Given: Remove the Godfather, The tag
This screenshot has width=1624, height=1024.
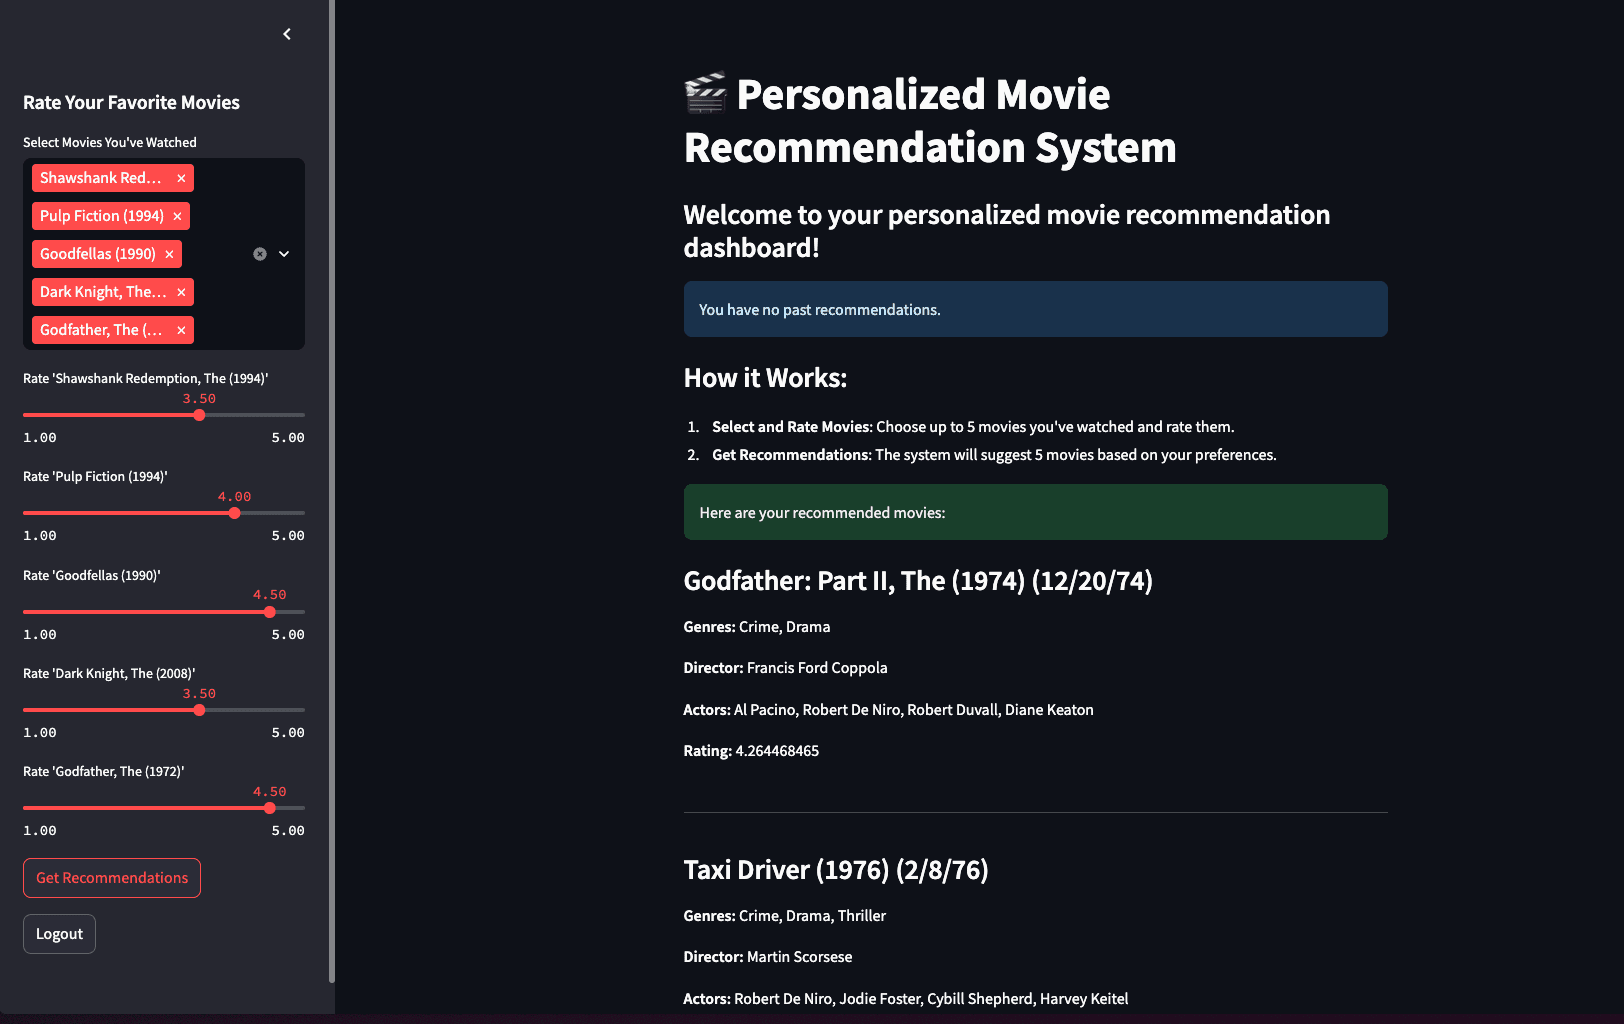Looking at the screenshot, I should pyautogui.click(x=181, y=330).
